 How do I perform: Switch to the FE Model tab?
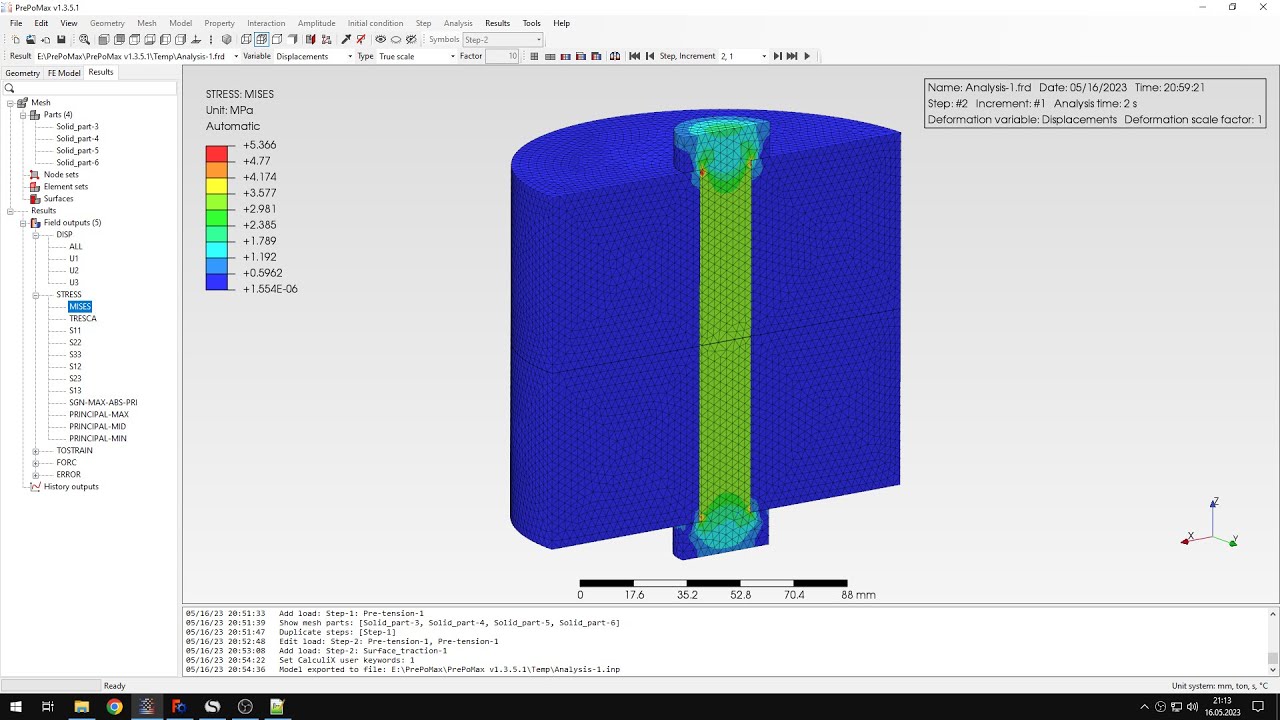pyautogui.click(x=64, y=73)
